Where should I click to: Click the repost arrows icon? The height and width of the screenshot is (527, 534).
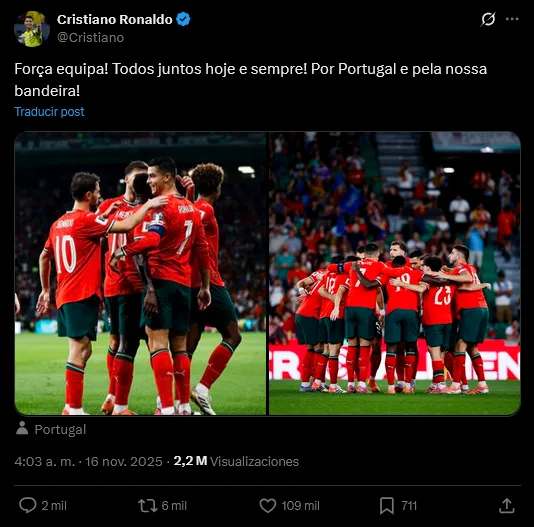[147, 506]
